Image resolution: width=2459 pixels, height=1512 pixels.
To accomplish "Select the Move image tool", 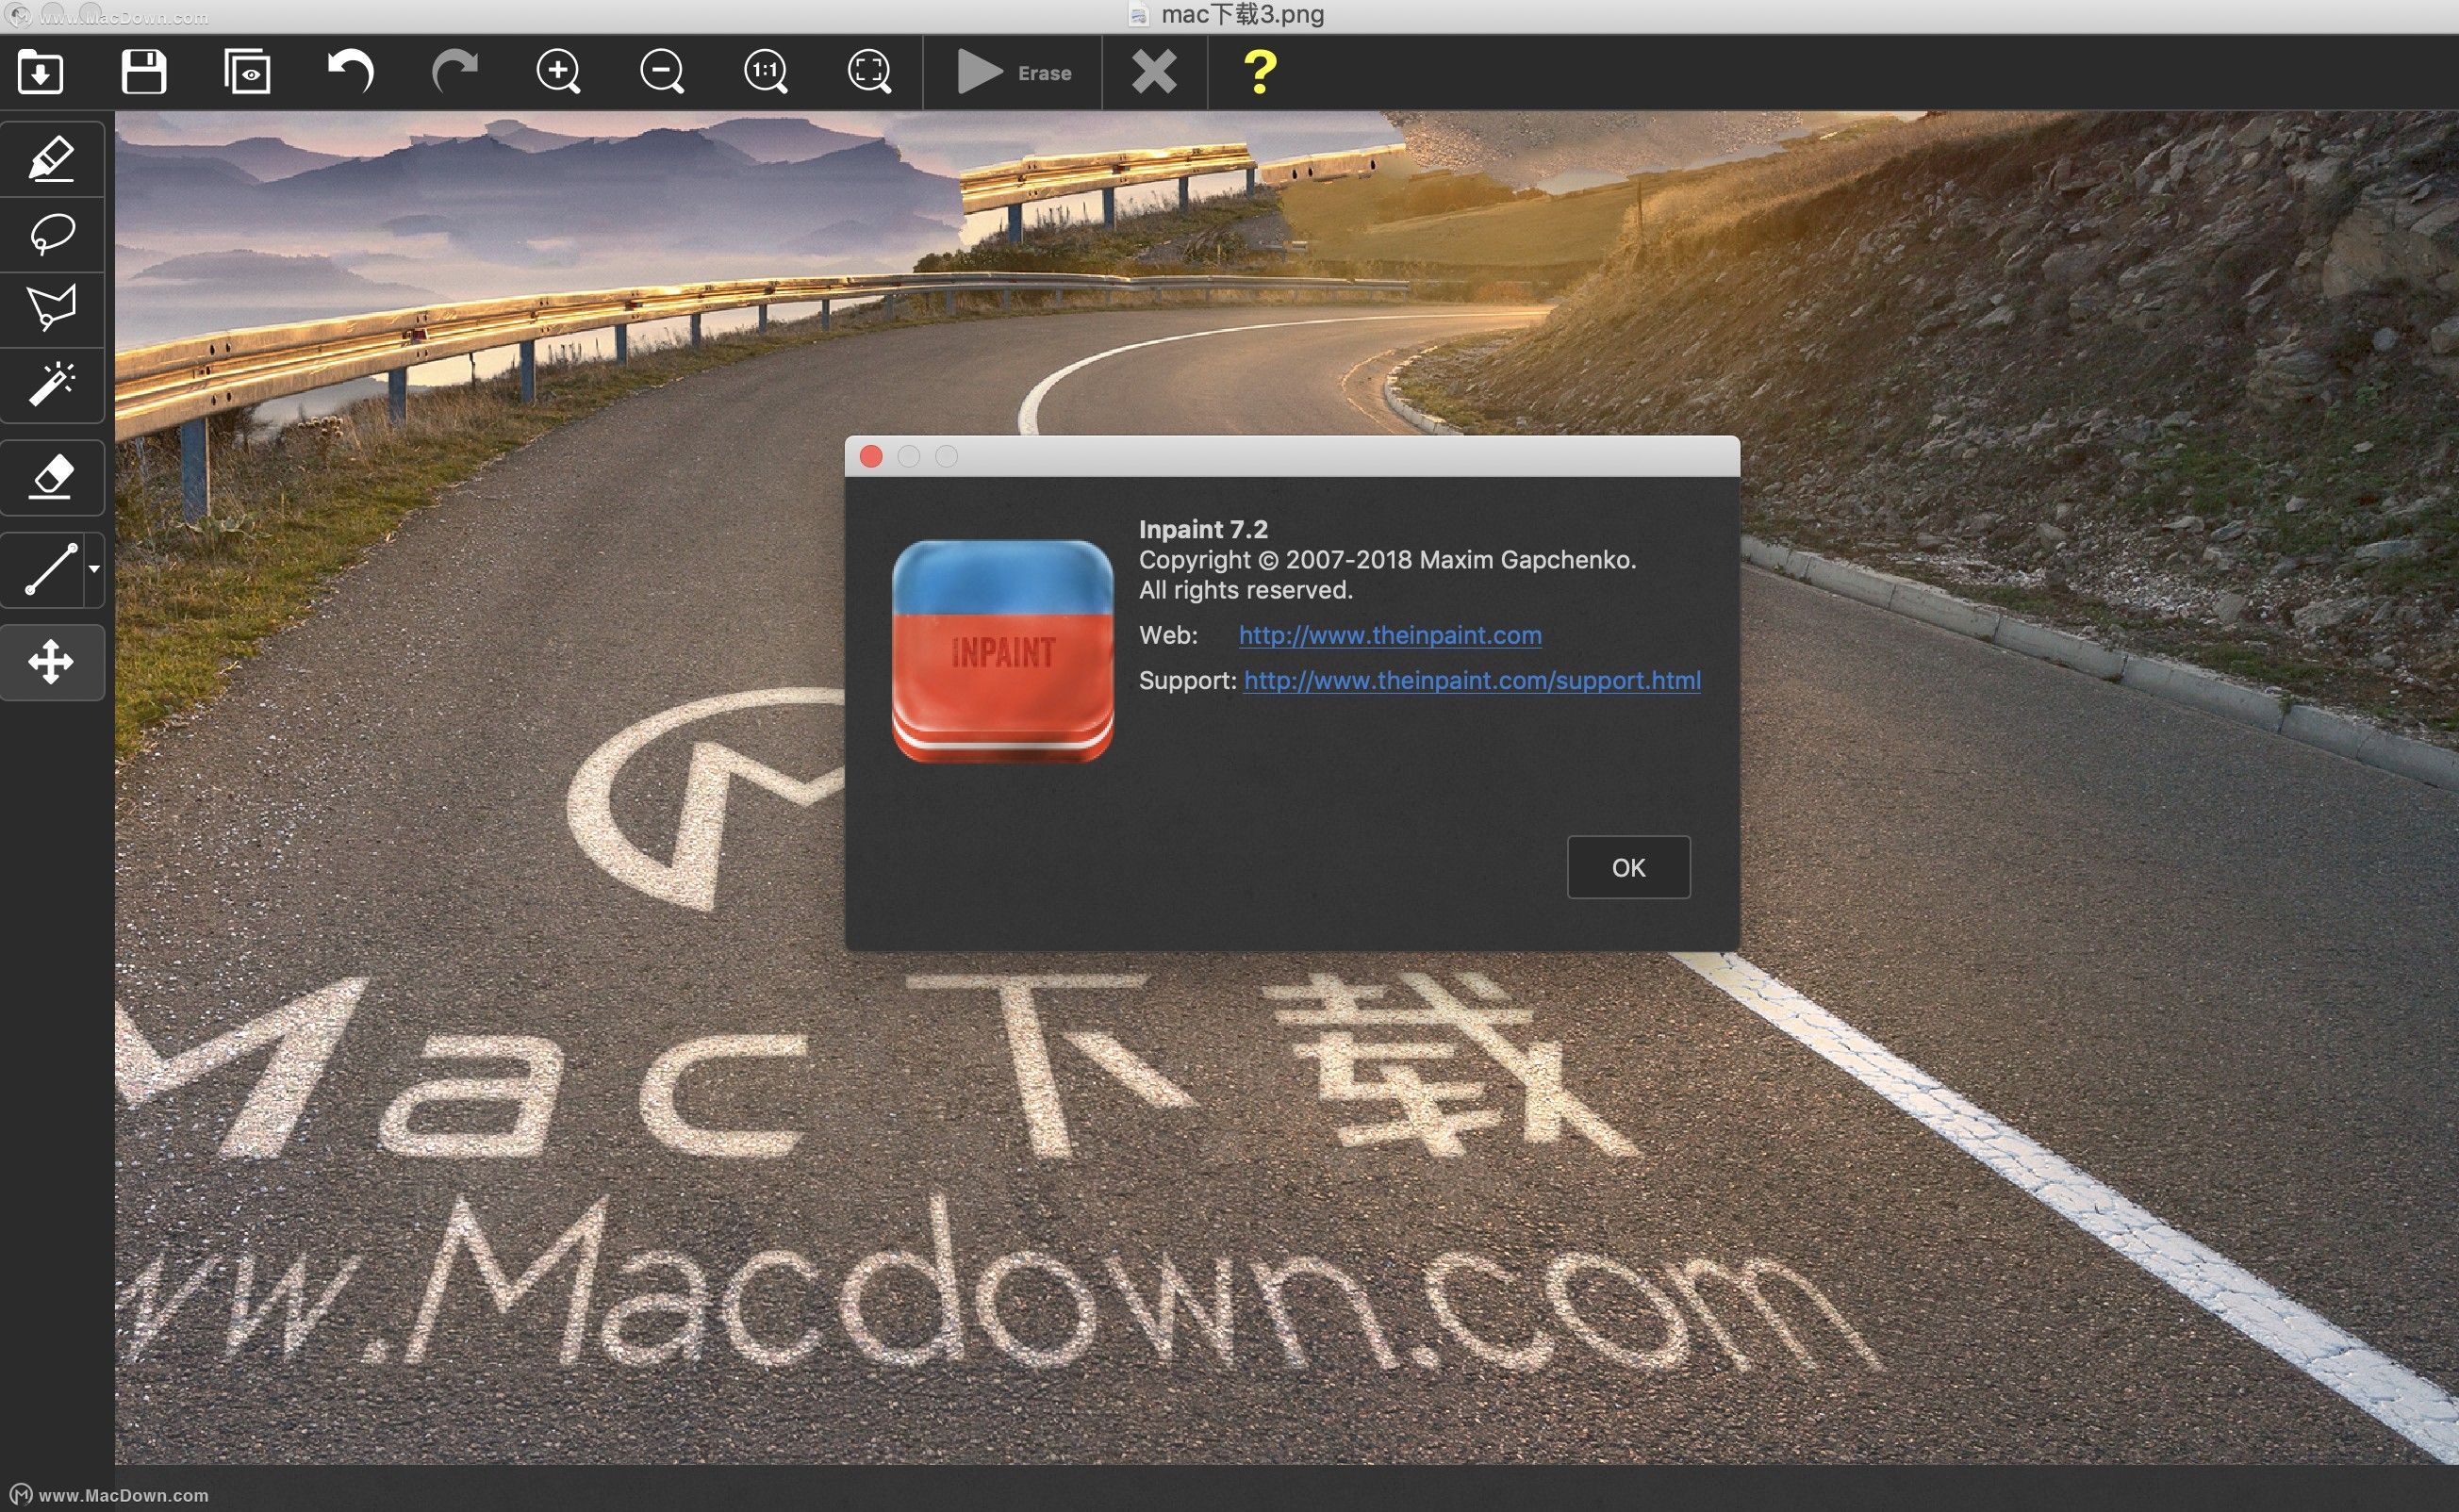I will (x=52, y=662).
